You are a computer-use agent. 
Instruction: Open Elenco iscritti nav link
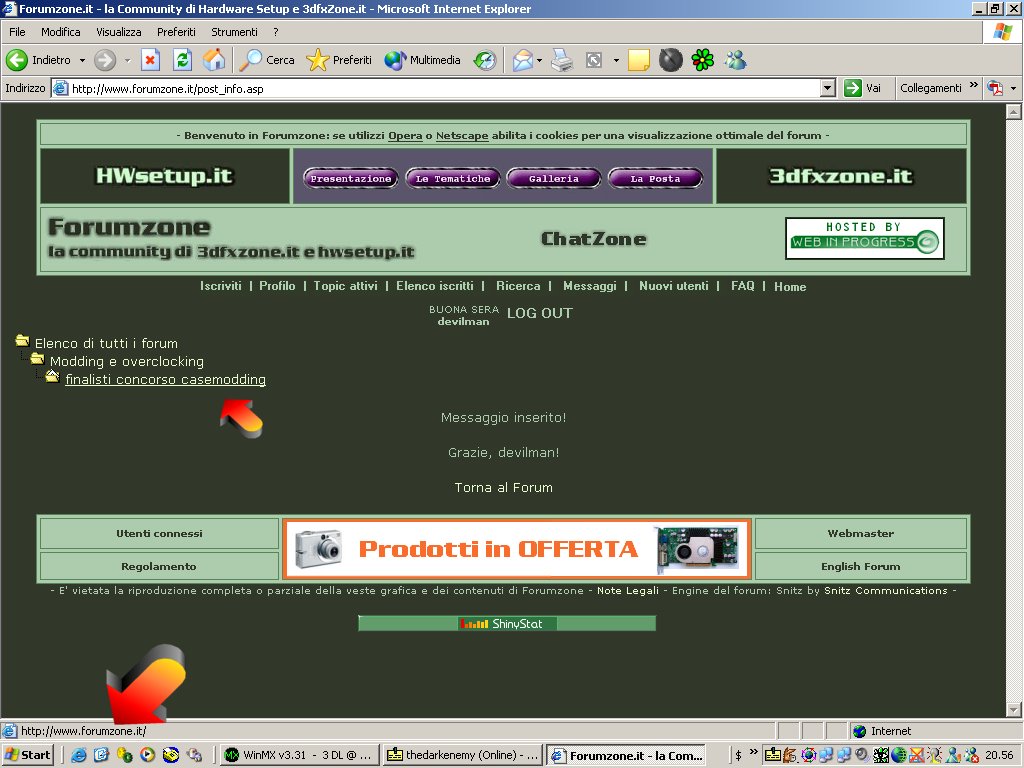coord(435,286)
